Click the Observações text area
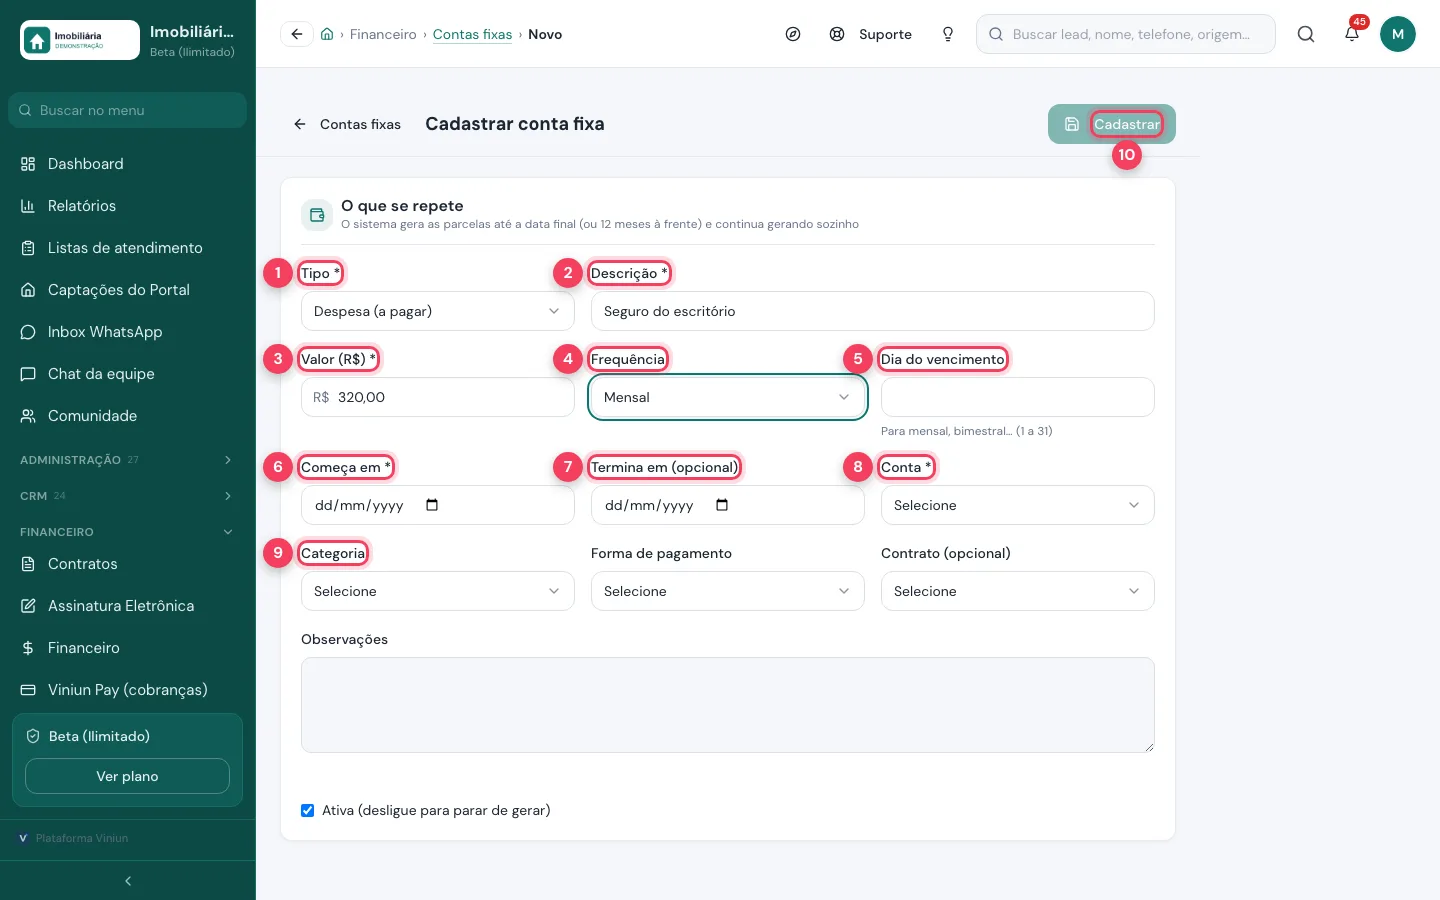Viewport: 1440px width, 900px height. coord(728,705)
